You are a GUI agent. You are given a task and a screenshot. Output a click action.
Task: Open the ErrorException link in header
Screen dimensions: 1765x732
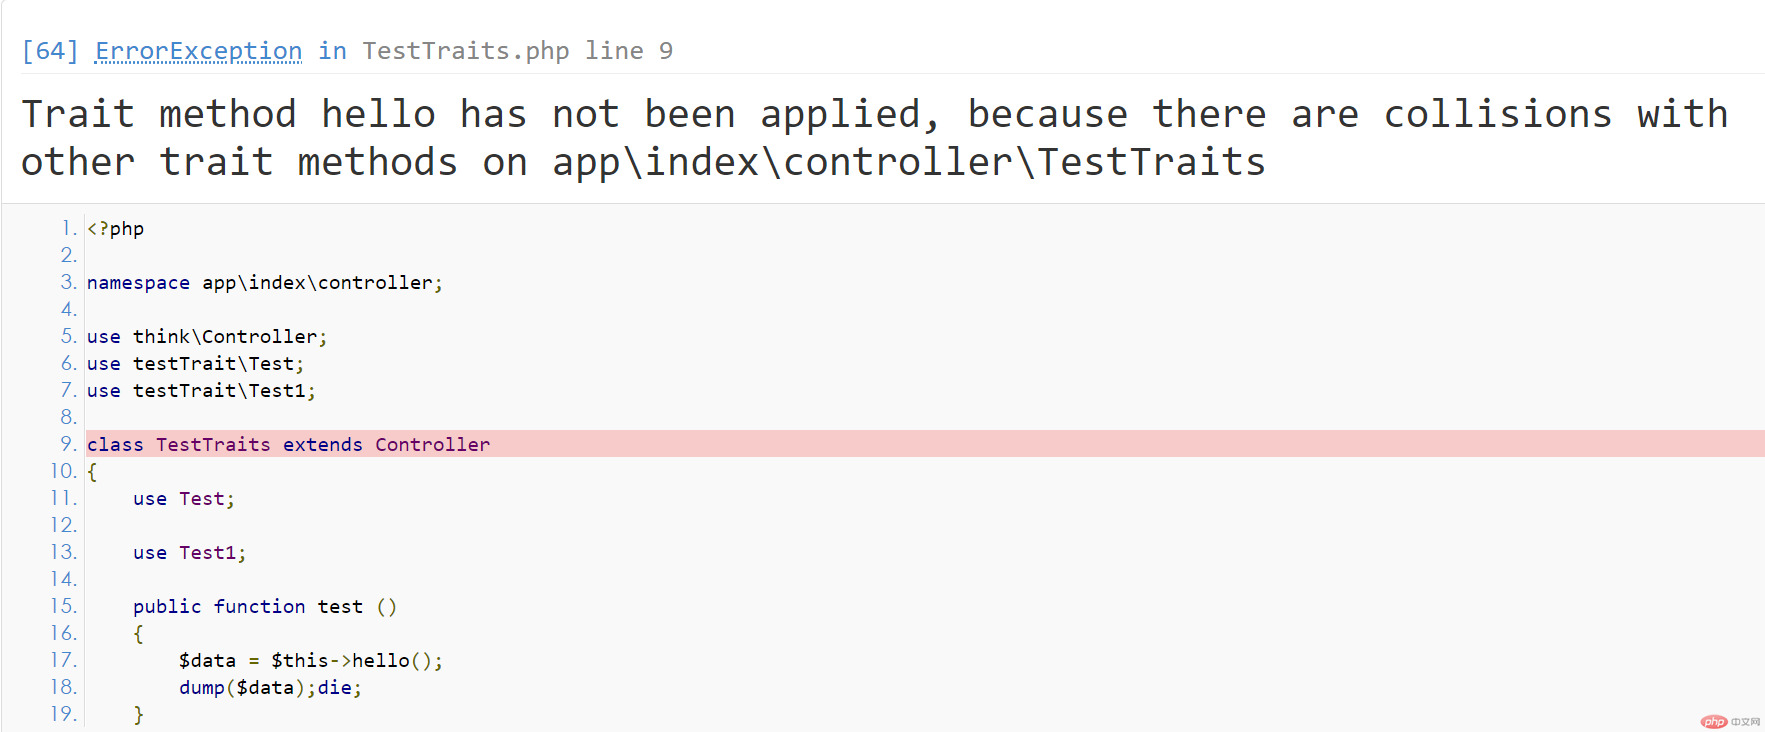pyautogui.click(x=198, y=51)
